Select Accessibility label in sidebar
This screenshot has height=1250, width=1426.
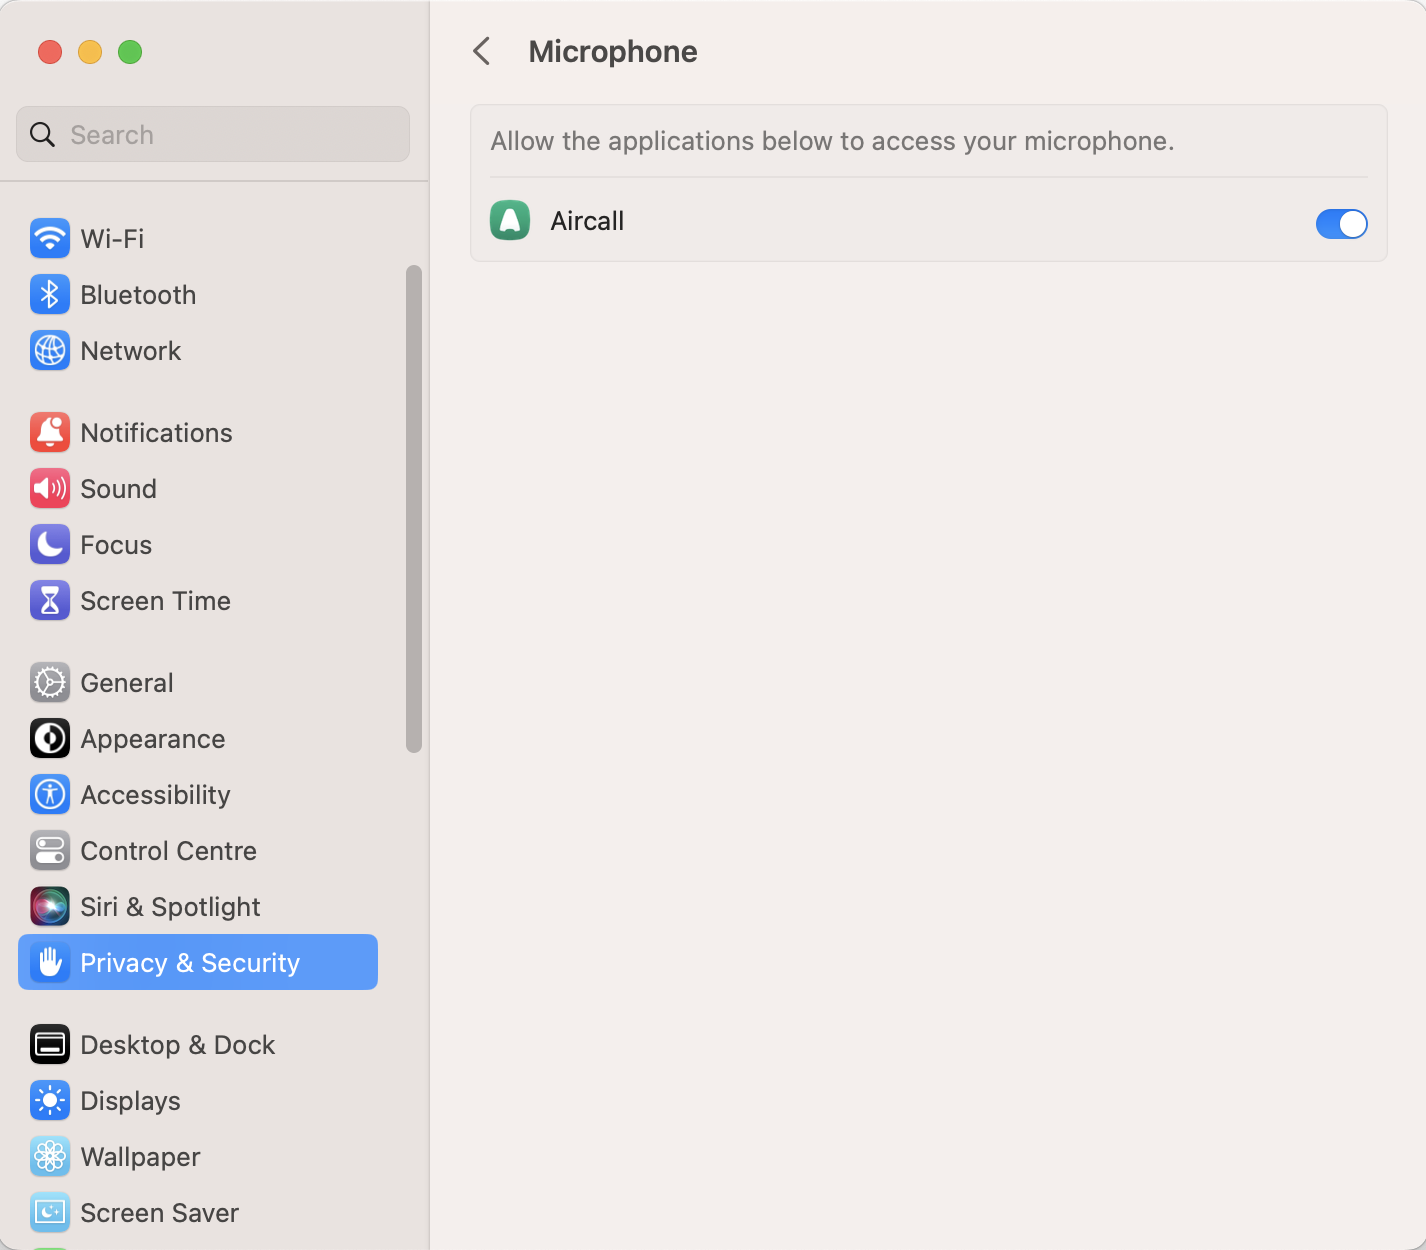click(x=155, y=794)
